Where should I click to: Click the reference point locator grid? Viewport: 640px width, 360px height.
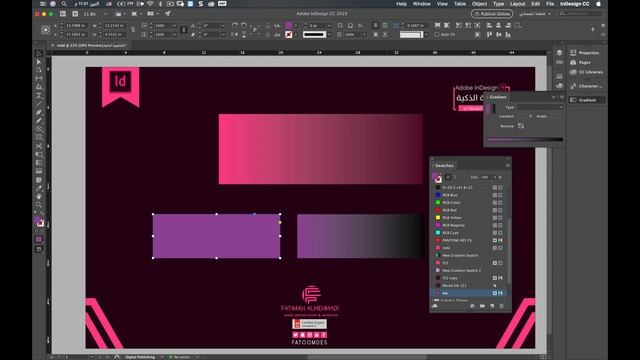[45, 30]
